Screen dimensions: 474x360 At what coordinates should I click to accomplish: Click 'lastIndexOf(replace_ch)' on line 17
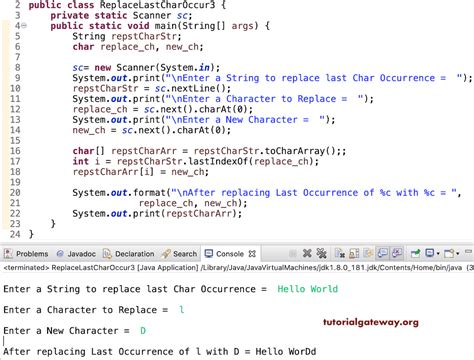(251, 161)
